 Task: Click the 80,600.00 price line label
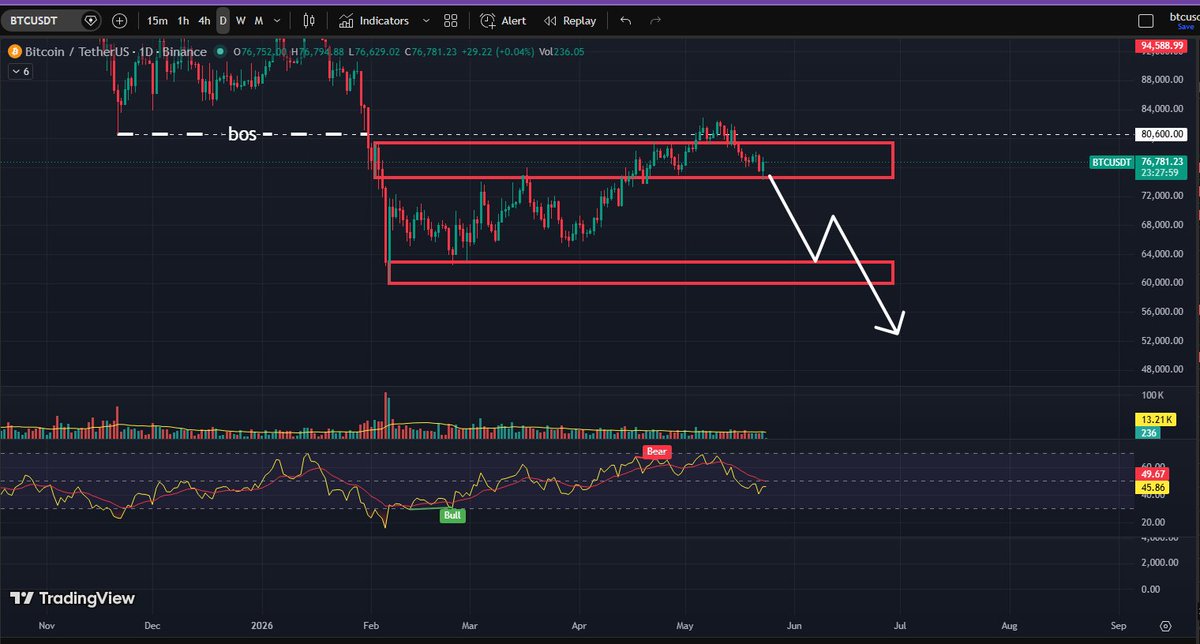1161,134
